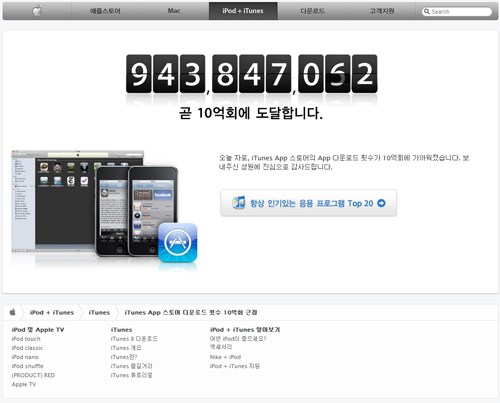
Task: Open the (PRODUCT) RED footer link
Action: click(x=33, y=375)
